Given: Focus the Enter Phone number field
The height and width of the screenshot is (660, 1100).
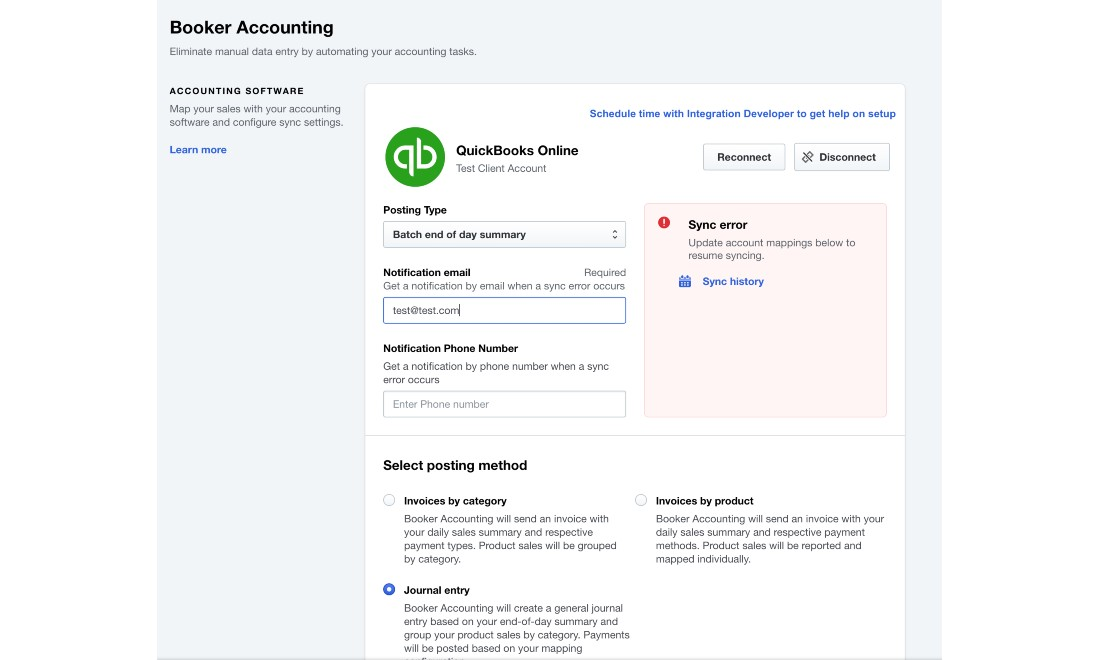Looking at the screenshot, I should [x=503, y=405].
